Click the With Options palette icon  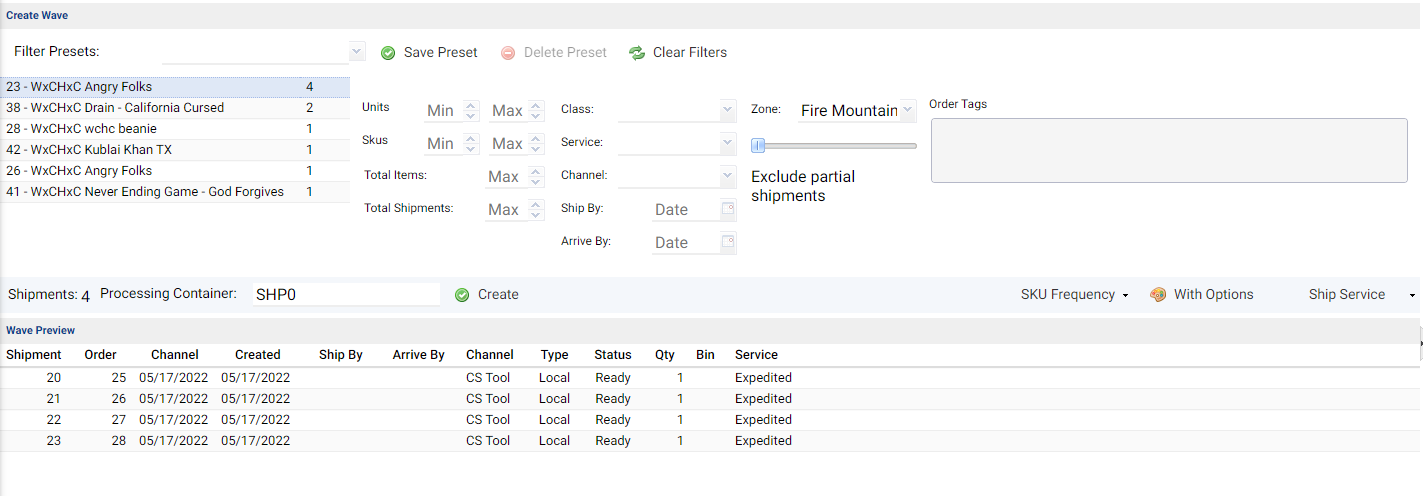coord(1158,295)
